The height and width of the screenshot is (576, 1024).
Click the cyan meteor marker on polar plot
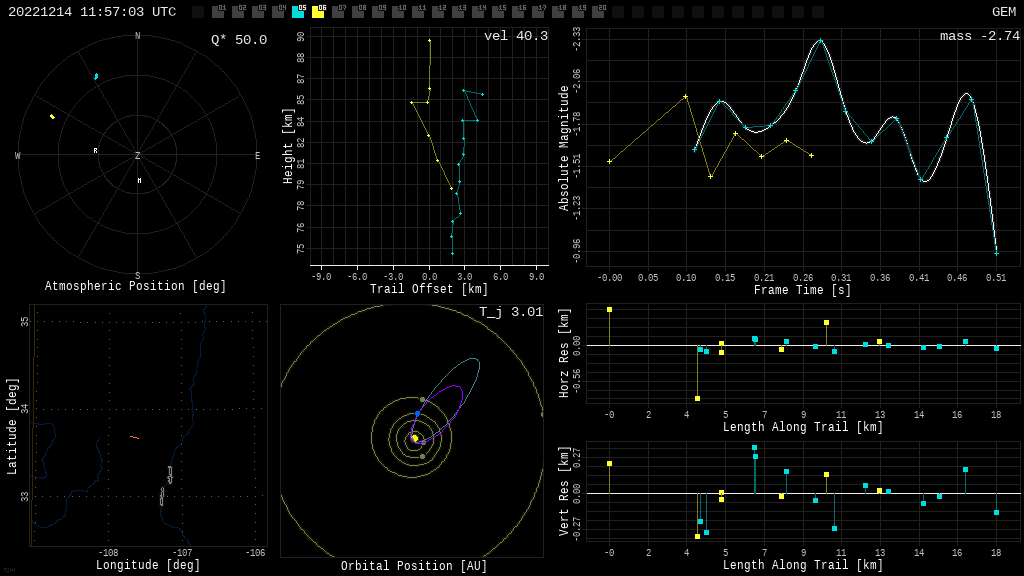(96, 76)
